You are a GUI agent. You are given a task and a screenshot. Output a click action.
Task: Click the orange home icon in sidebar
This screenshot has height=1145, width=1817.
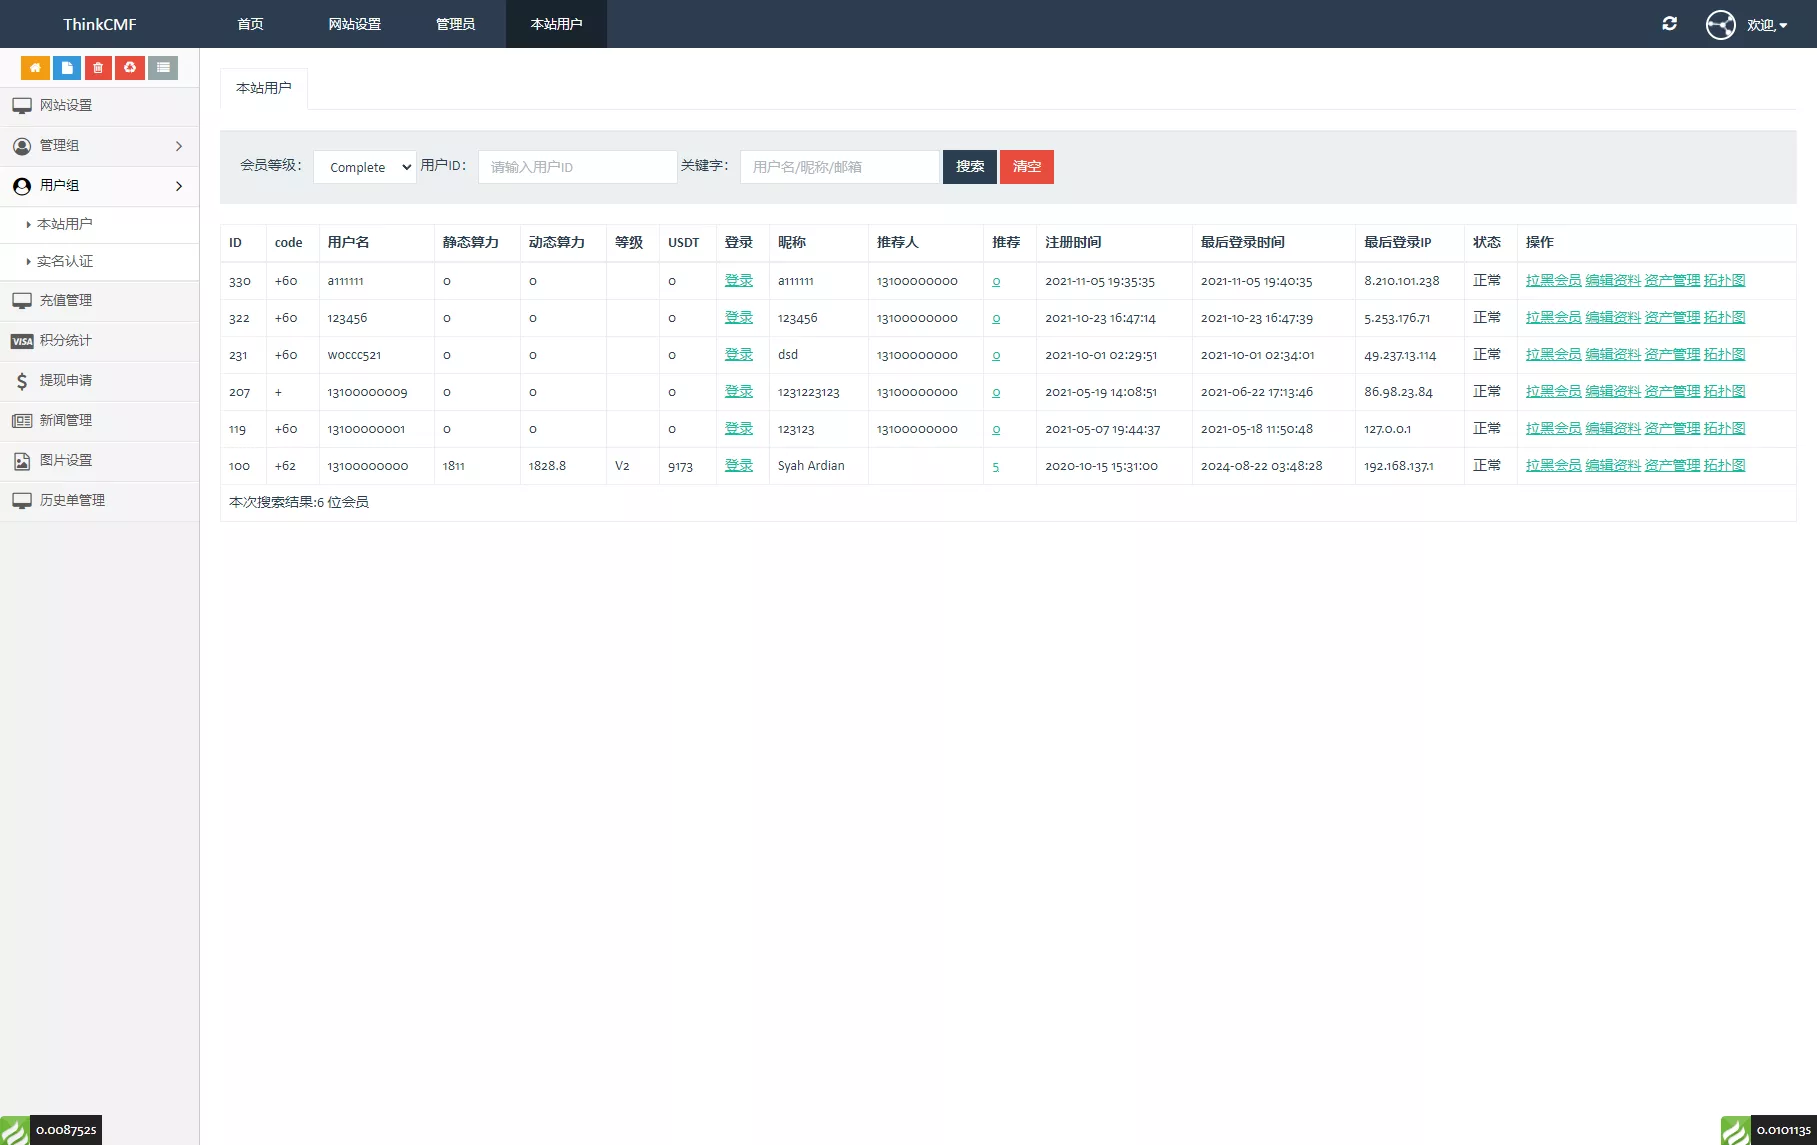coord(35,68)
